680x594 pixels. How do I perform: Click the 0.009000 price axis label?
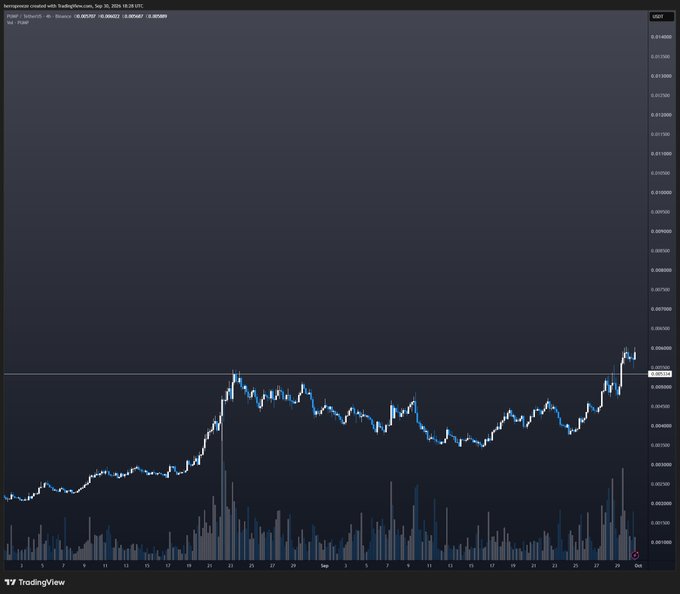click(661, 232)
